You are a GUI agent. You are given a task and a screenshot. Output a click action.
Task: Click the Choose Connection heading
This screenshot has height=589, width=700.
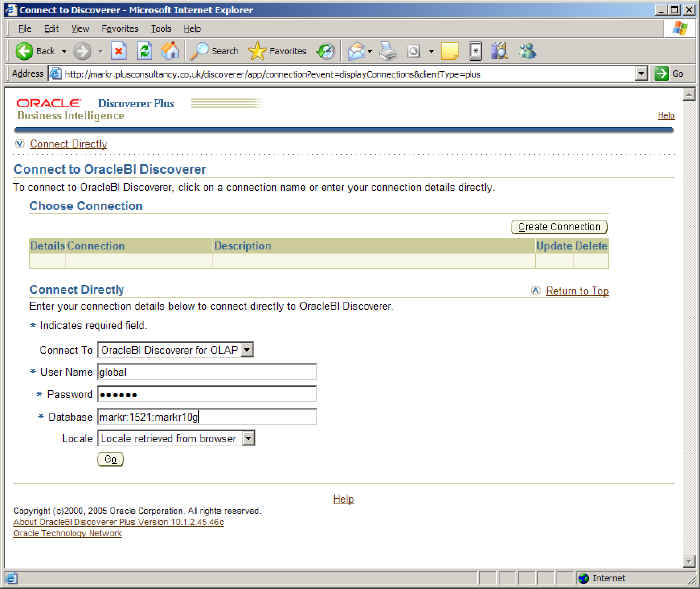pos(86,206)
